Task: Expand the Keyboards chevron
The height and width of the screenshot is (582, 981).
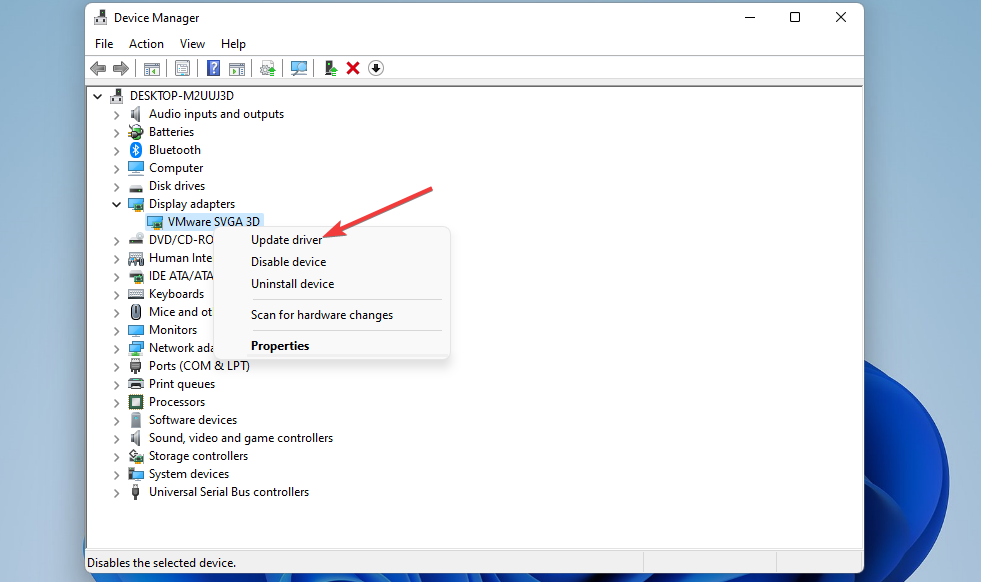Action: point(116,295)
